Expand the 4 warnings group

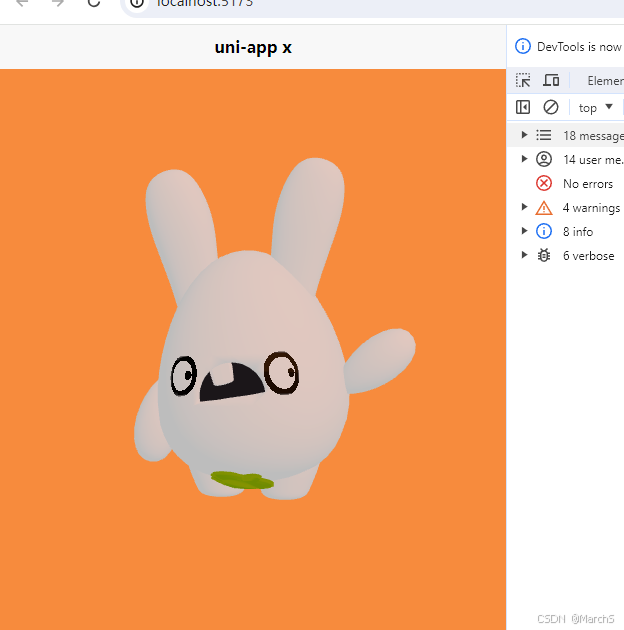(524, 207)
